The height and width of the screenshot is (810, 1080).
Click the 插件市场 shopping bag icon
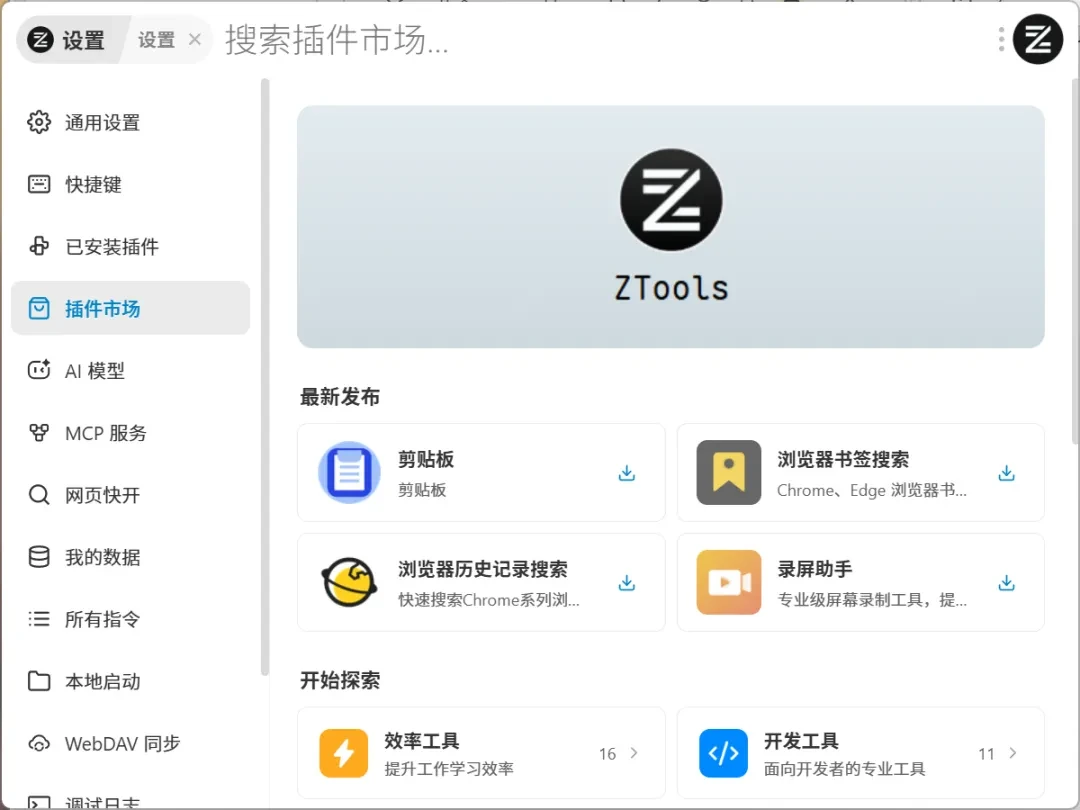pyautogui.click(x=39, y=308)
